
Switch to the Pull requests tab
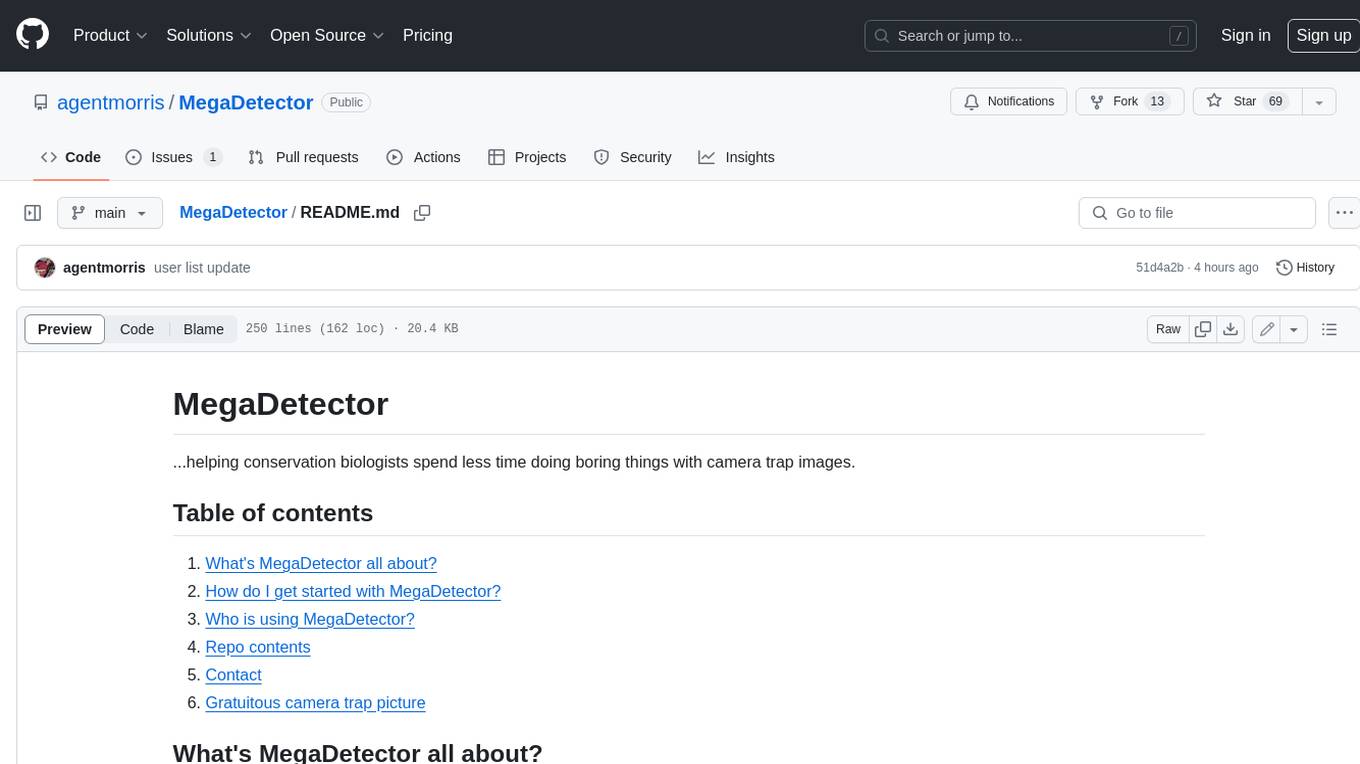click(x=303, y=157)
